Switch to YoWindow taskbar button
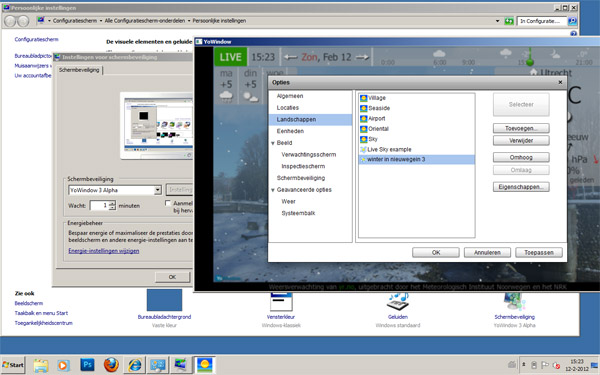Viewport: 600px width, 375px height. coord(204,365)
